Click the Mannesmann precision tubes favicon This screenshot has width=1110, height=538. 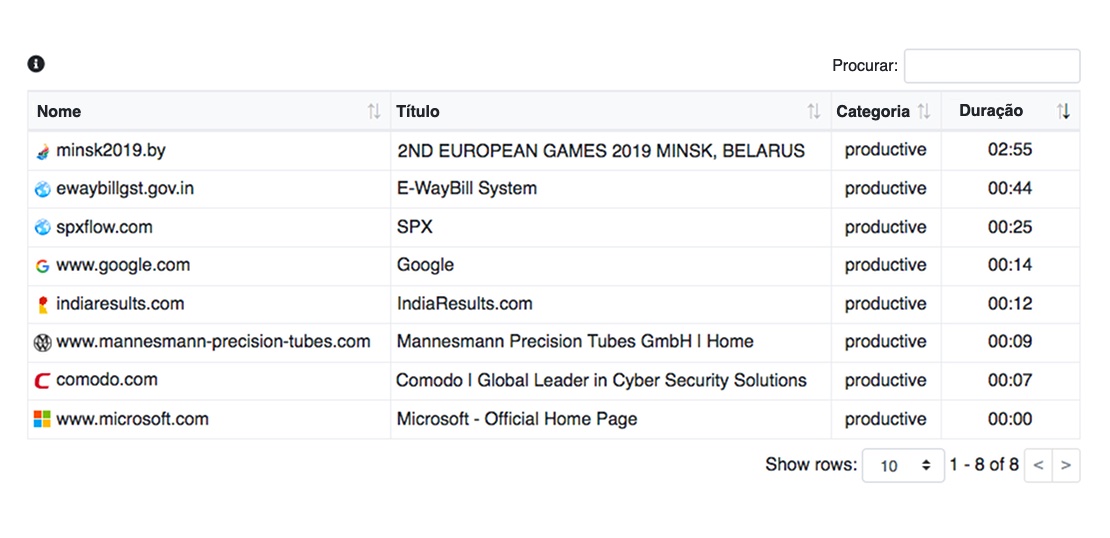(x=42, y=343)
